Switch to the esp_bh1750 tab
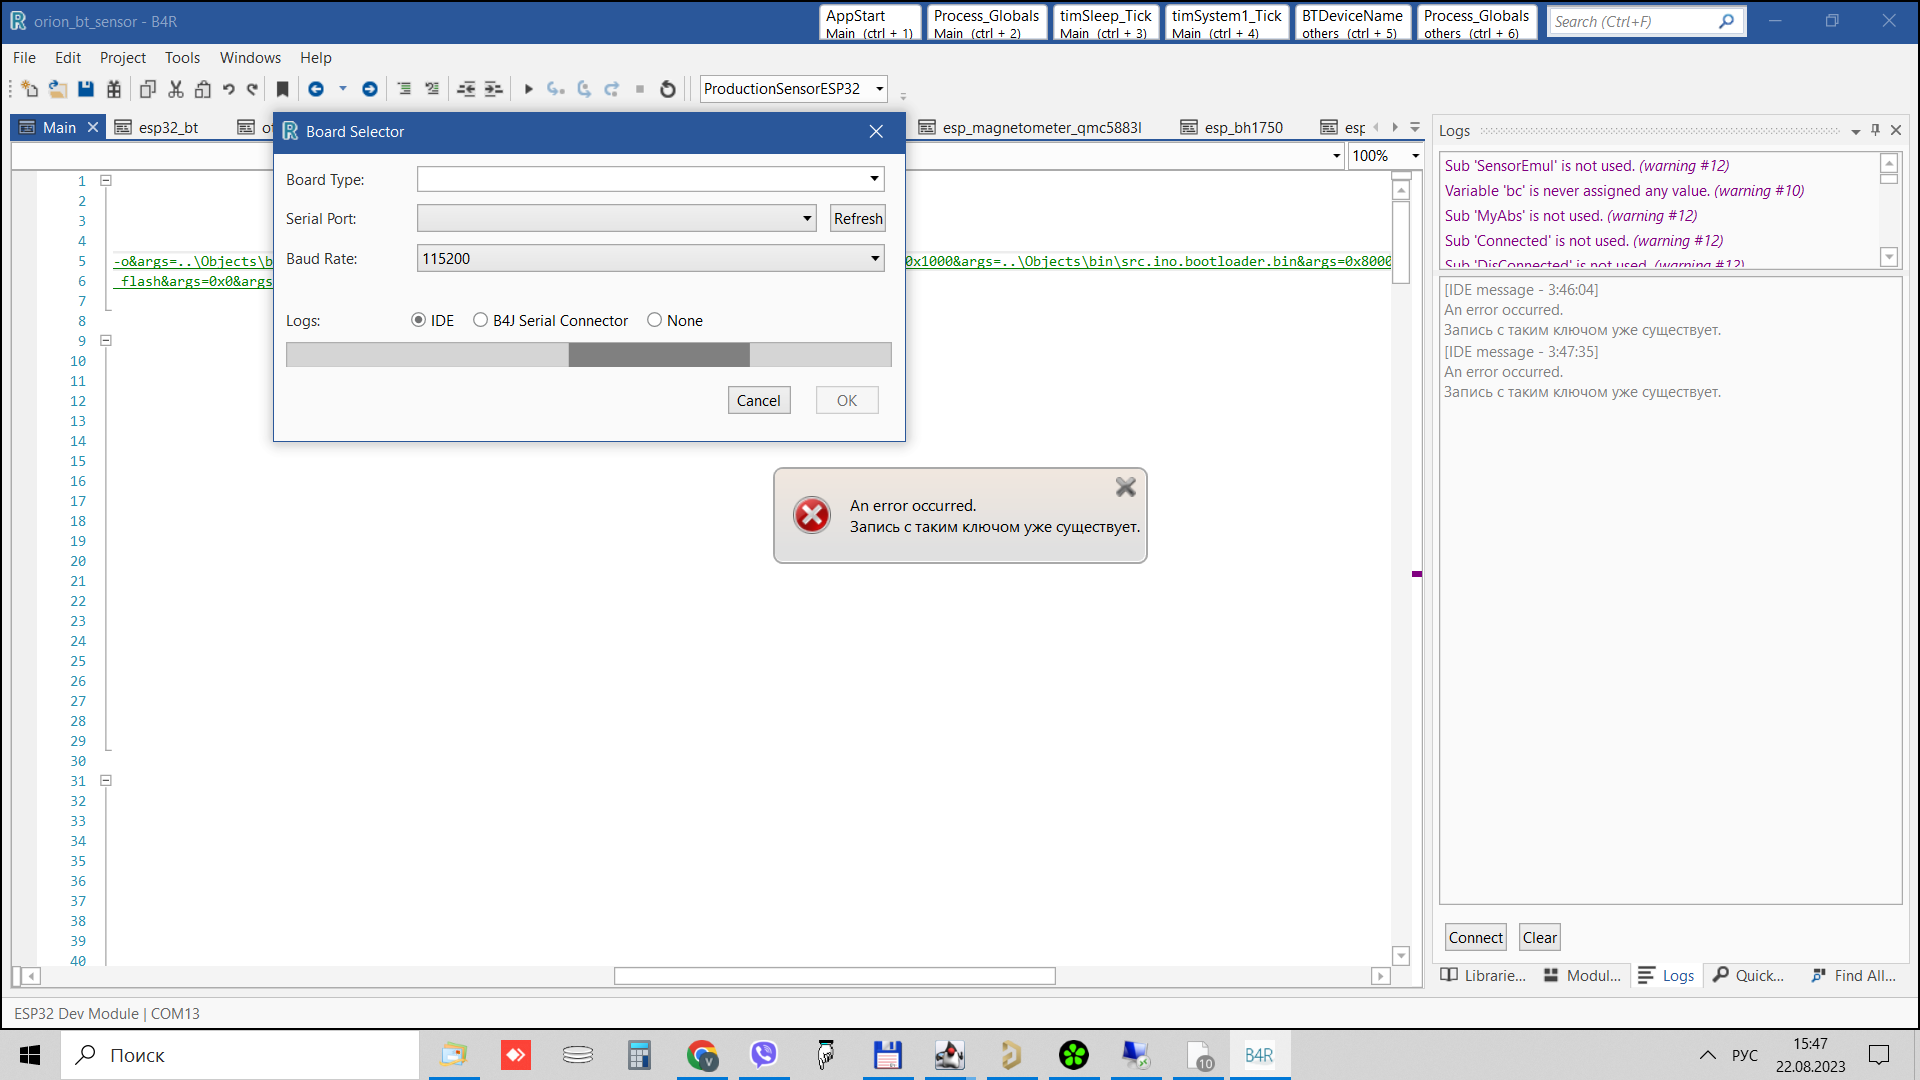The width and height of the screenshot is (1920, 1080). click(x=1243, y=127)
